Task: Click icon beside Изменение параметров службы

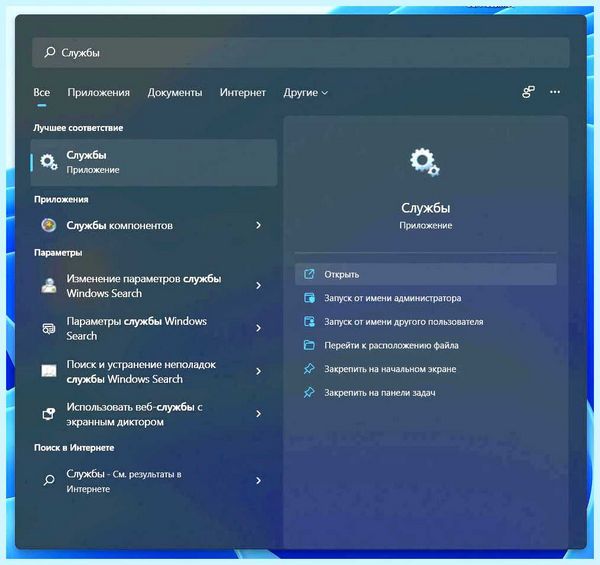Action: pyautogui.click(x=49, y=286)
